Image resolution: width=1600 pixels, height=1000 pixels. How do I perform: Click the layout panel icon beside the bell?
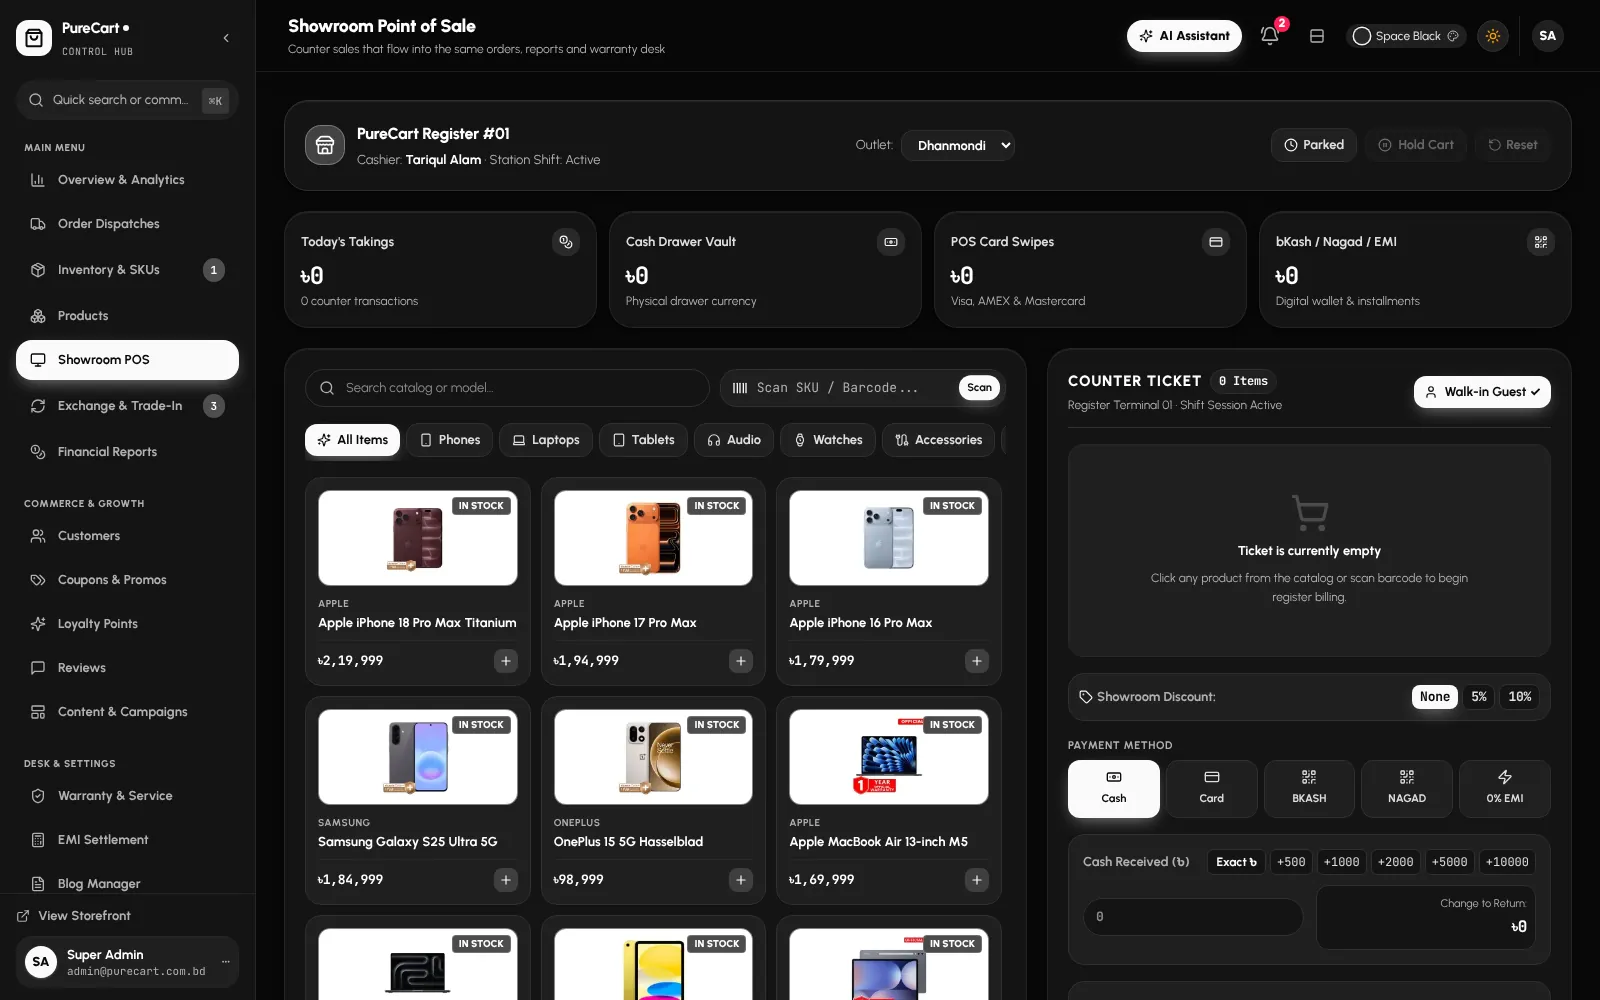pos(1317,36)
